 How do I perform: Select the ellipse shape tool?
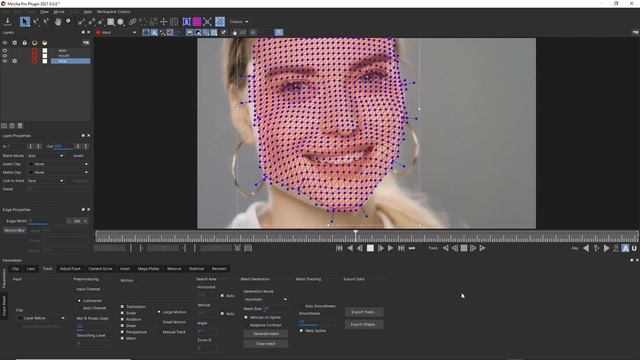(x=120, y=22)
